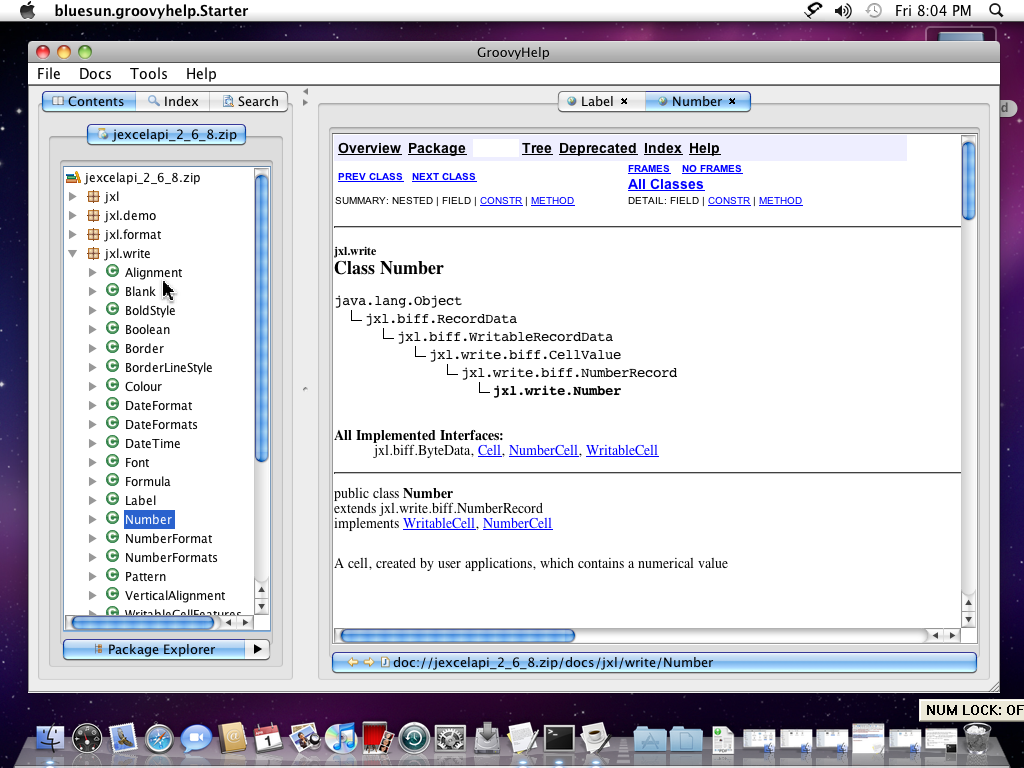The width and height of the screenshot is (1024, 768).
Task: Launch Terminal from the Dock
Action: tap(558, 739)
